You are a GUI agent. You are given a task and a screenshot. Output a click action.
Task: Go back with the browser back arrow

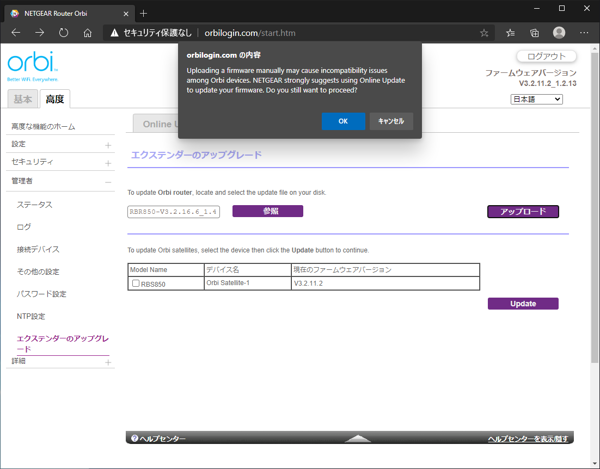click(16, 33)
